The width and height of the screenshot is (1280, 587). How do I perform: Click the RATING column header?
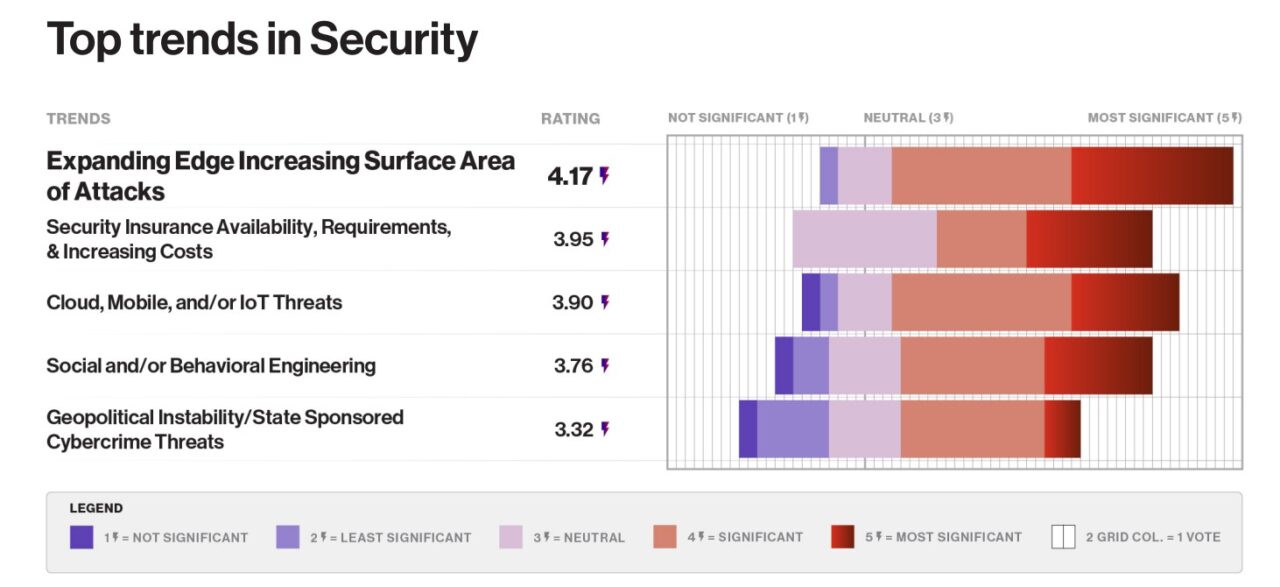570,118
